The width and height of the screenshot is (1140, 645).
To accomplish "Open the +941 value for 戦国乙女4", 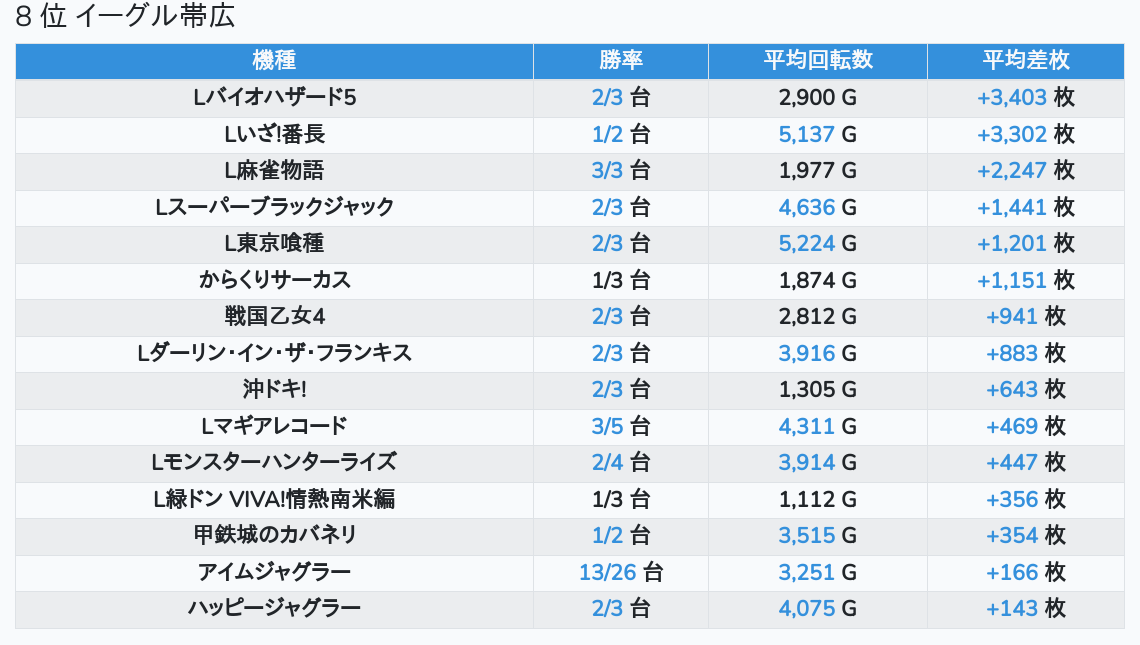I will pos(1011,316).
